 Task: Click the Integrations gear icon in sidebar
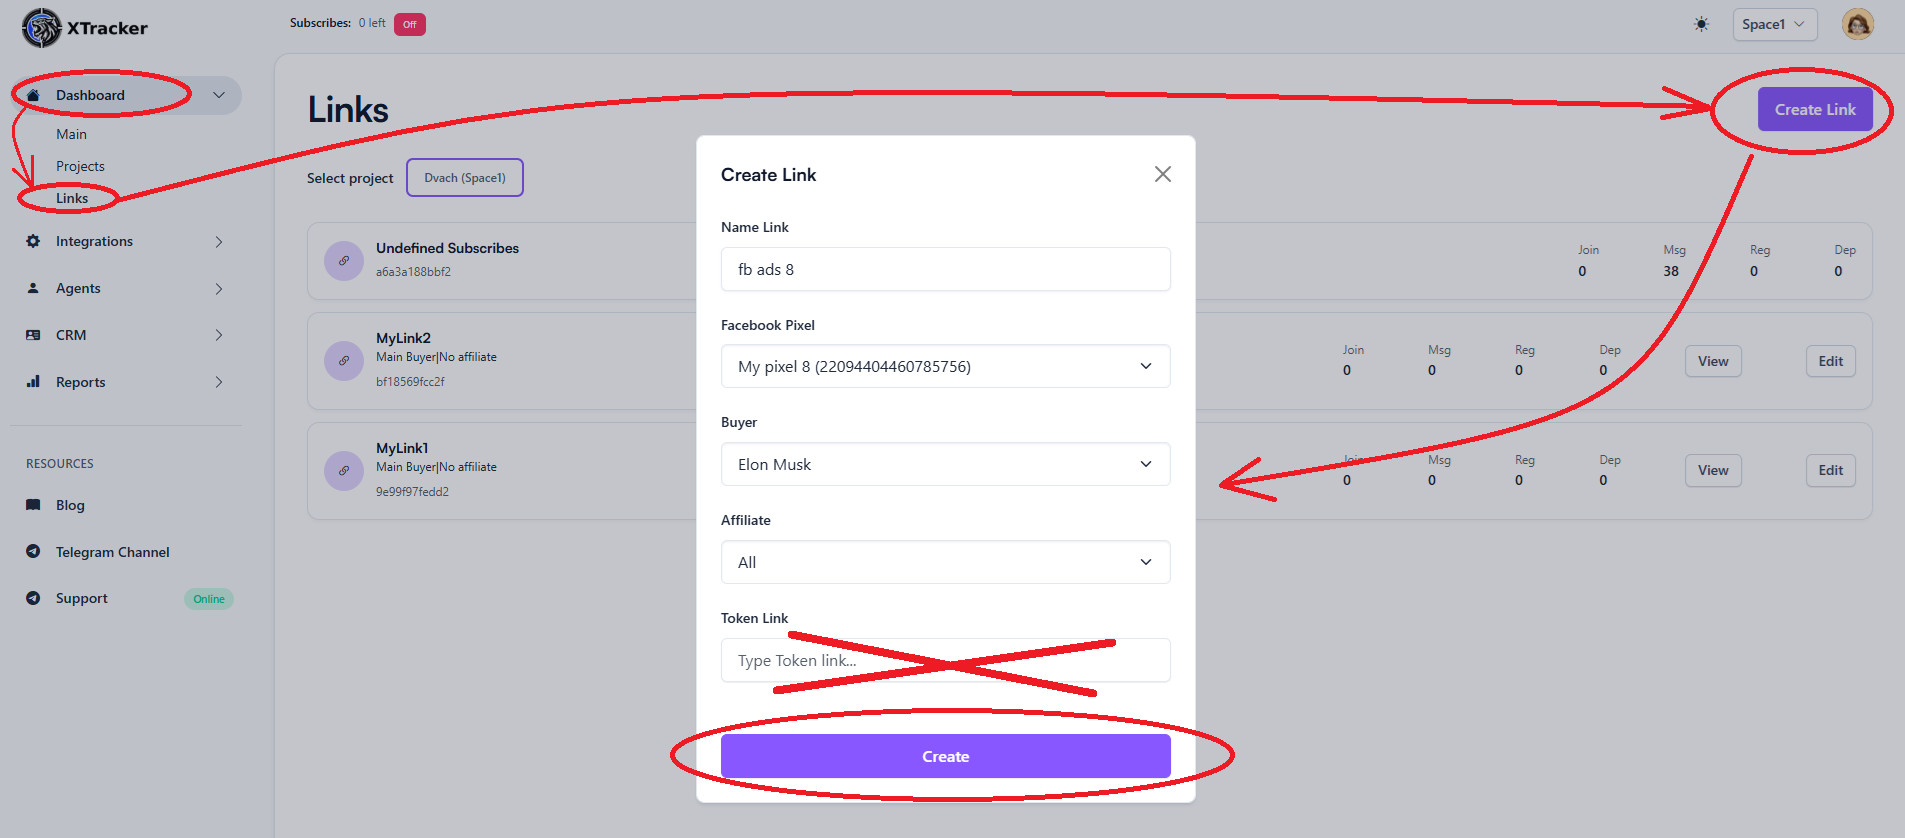click(x=33, y=241)
